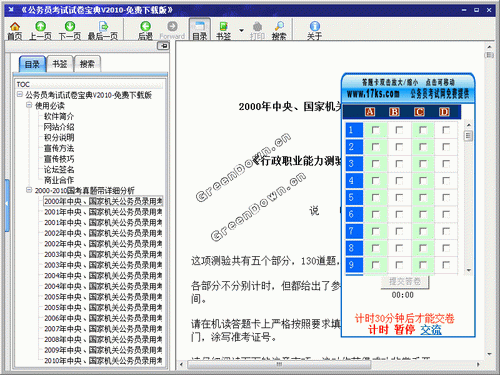Click the red 暂停 pause link
This screenshot has height=375, width=500.
404,330
